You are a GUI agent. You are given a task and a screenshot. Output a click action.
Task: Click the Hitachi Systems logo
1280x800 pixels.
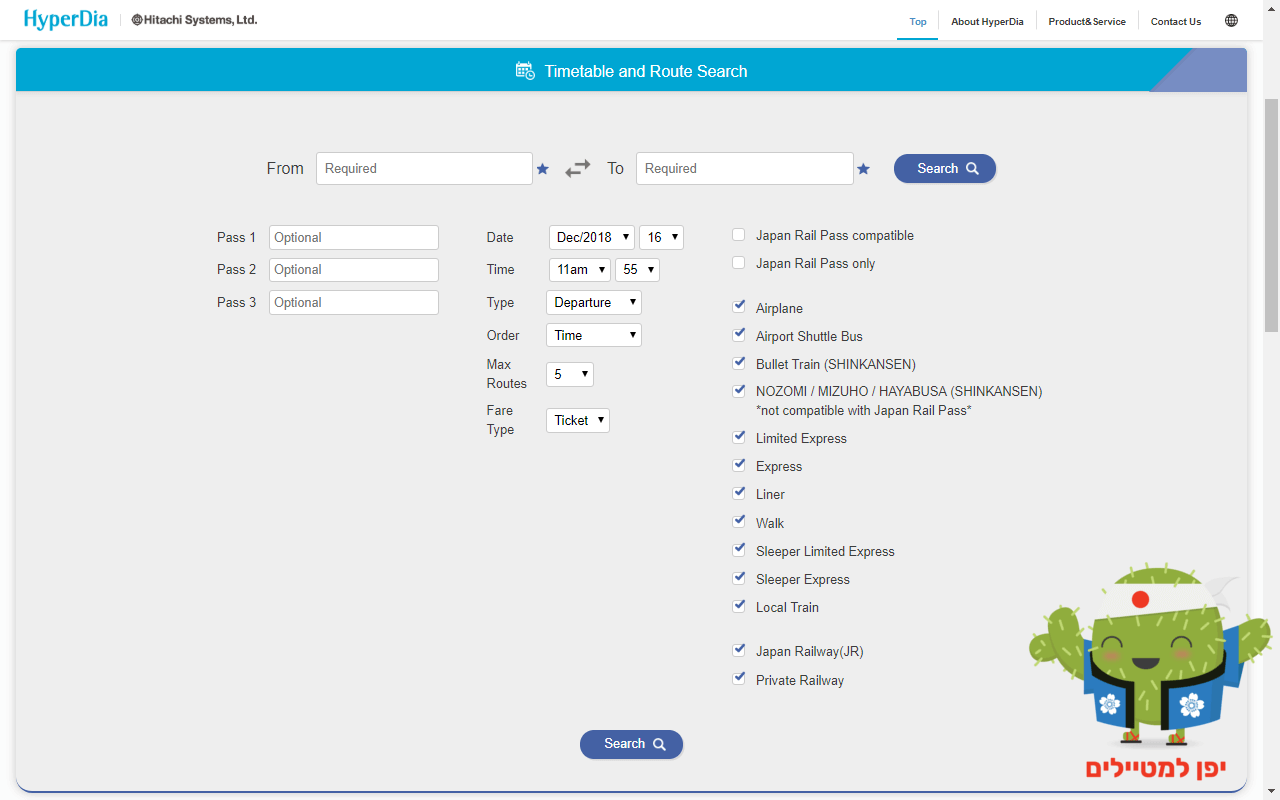tap(194, 20)
